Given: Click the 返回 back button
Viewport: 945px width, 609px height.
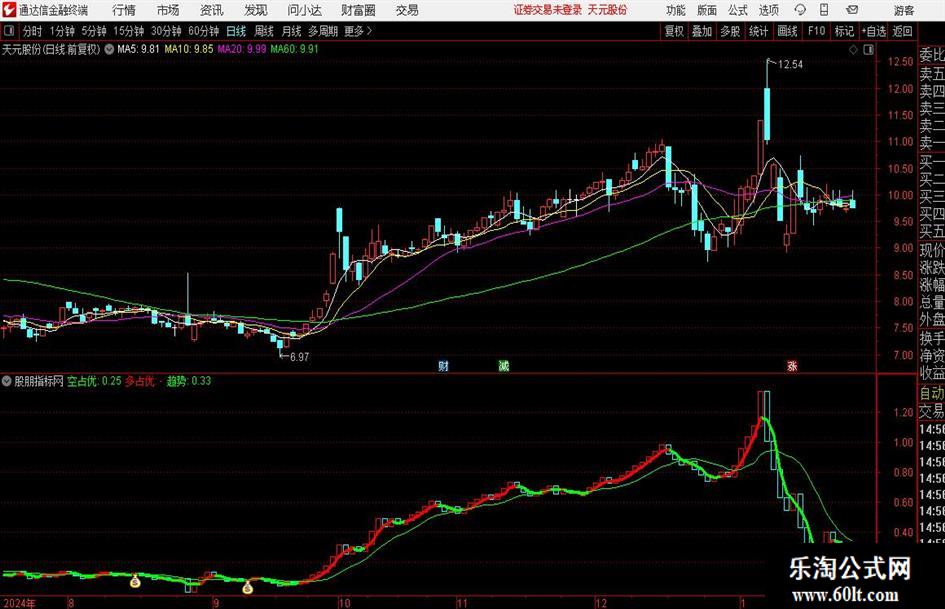Looking at the screenshot, I should (x=902, y=31).
